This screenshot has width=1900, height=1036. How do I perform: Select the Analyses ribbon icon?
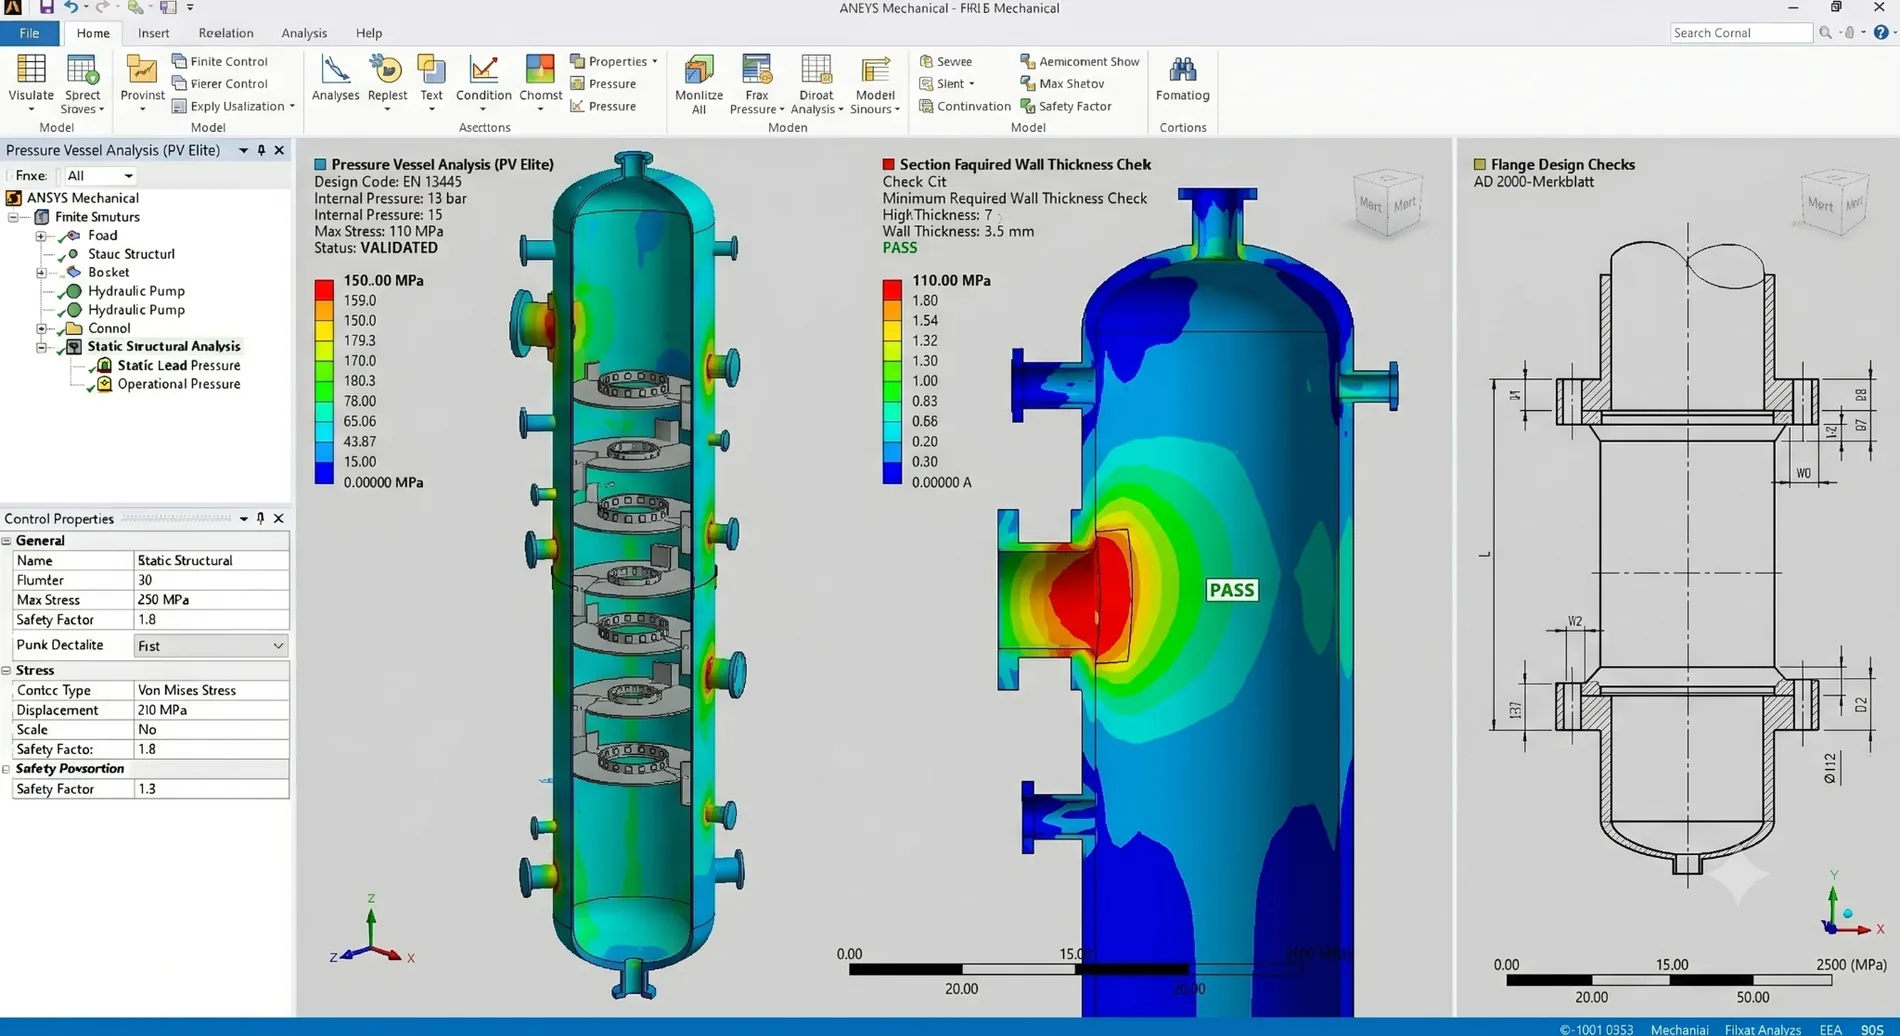(x=335, y=80)
